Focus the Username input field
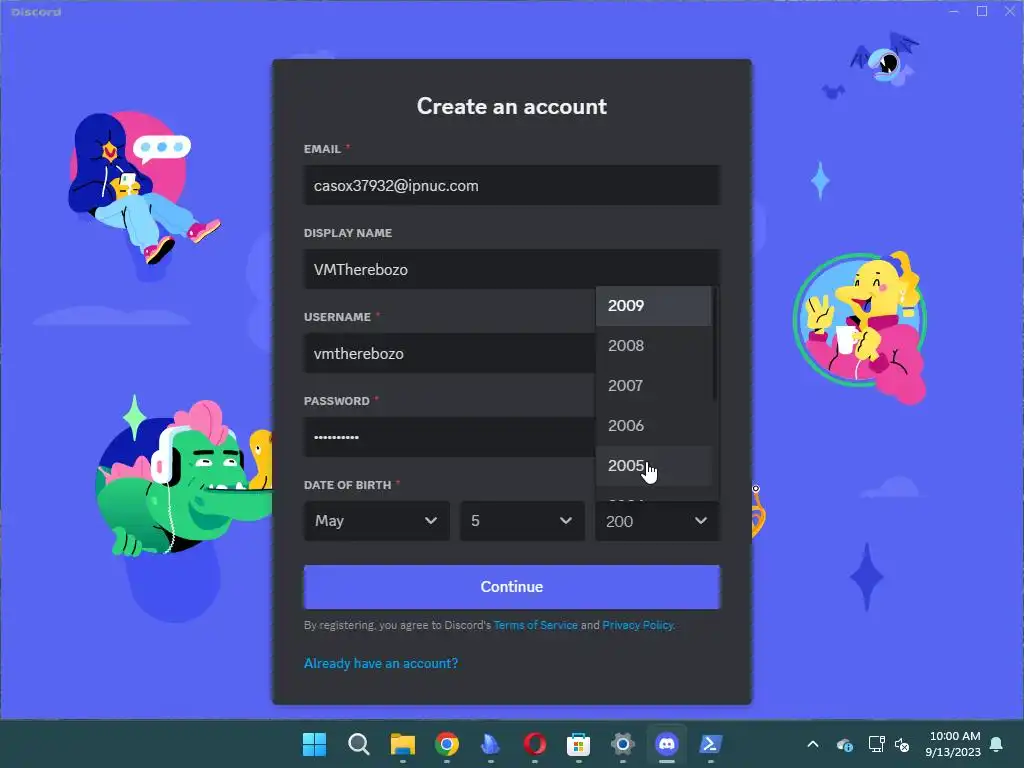1024x768 pixels. [449, 353]
